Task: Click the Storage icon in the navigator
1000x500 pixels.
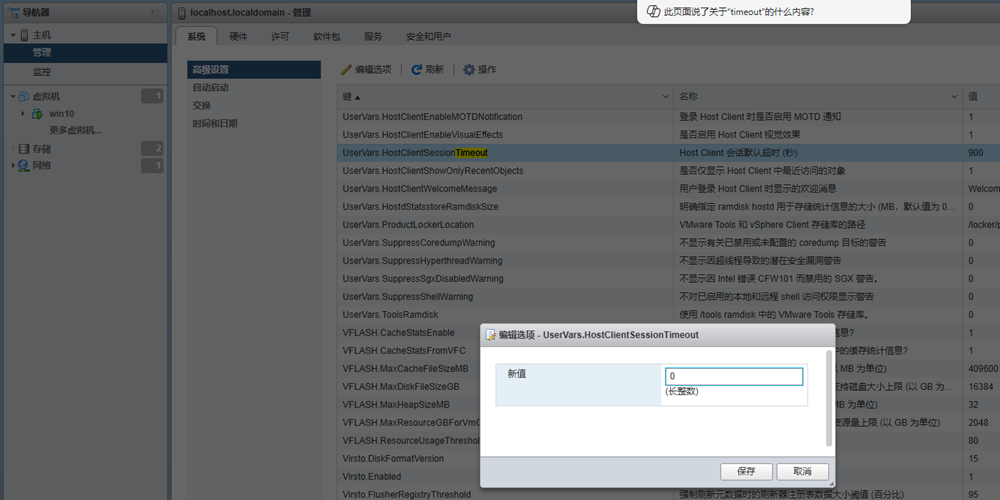Action: (x=24, y=149)
